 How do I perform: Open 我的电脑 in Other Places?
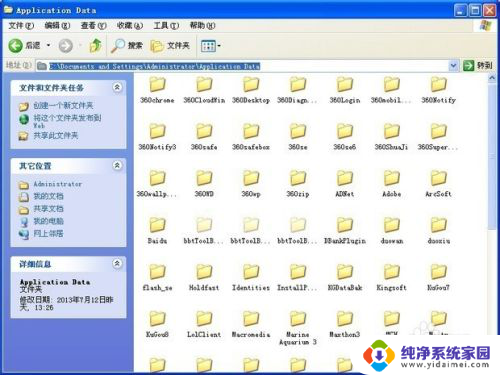[x=48, y=221]
